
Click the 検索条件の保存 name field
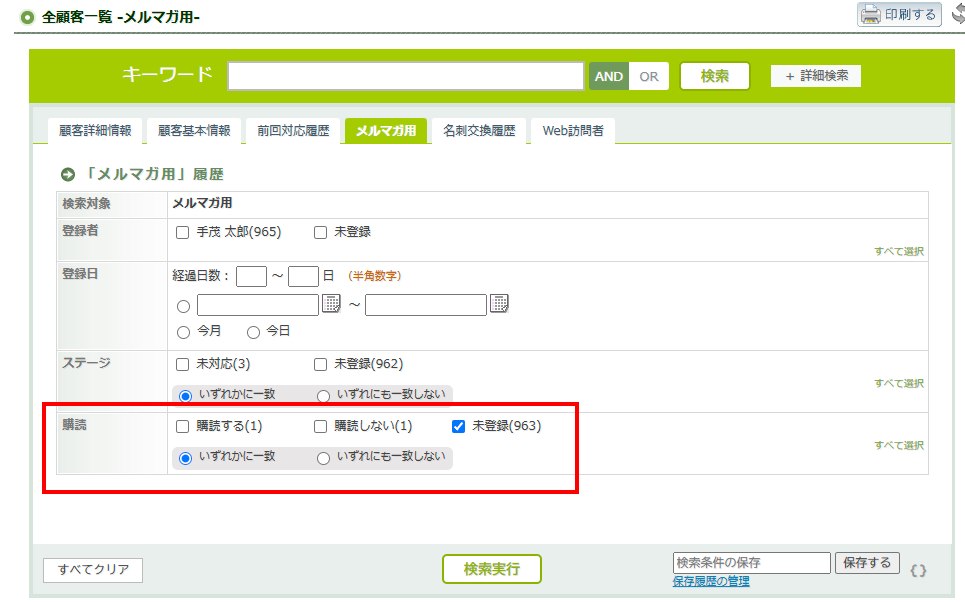752,563
